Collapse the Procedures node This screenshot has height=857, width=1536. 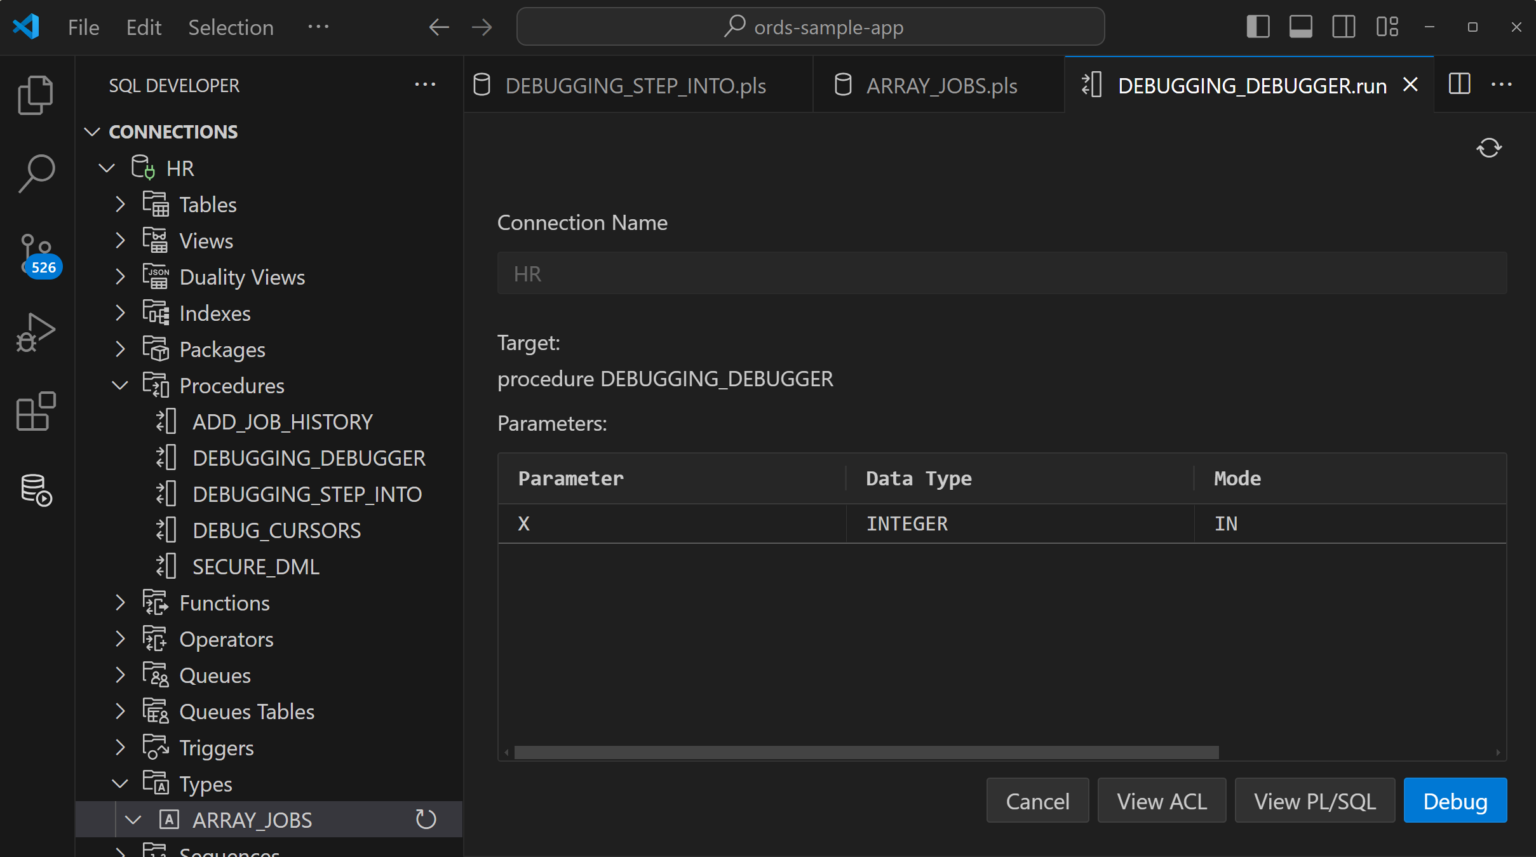pos(120,385)
